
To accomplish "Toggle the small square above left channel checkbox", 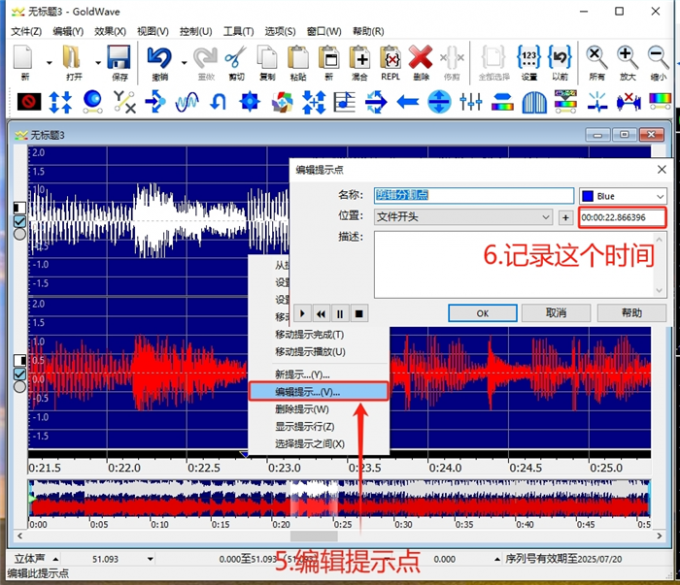I will (20, 208).
